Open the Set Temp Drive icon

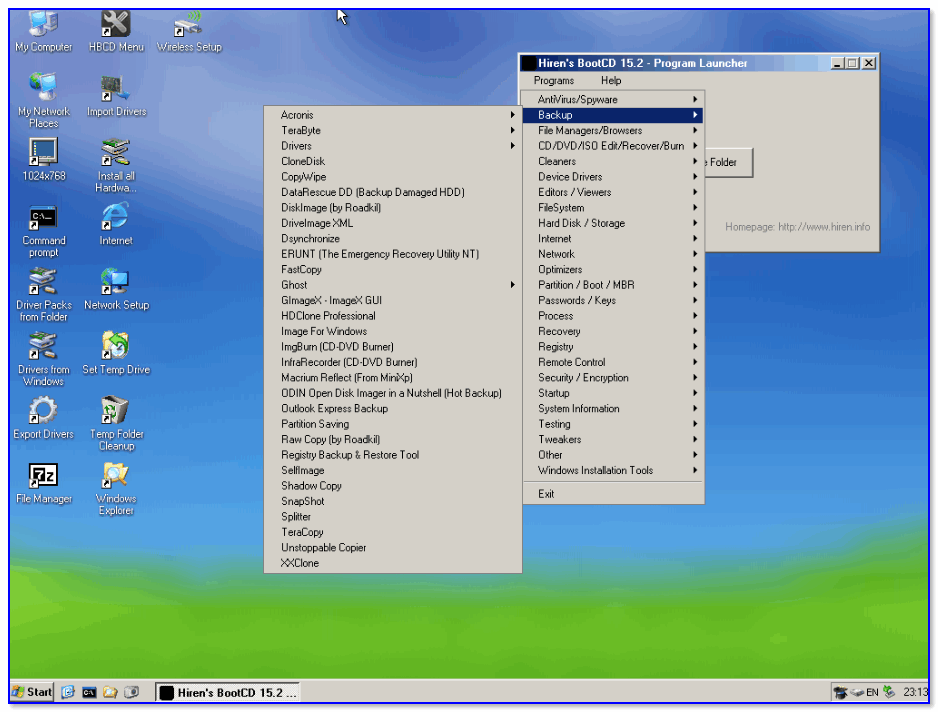116,349
